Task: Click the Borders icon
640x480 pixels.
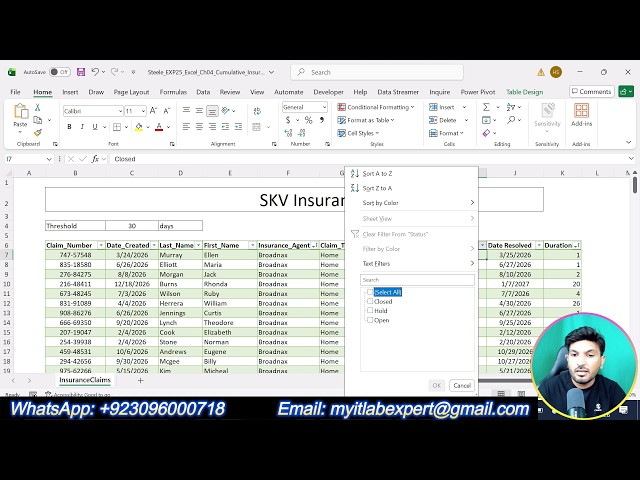Action: pyautogui.click(x=117, y=127)
